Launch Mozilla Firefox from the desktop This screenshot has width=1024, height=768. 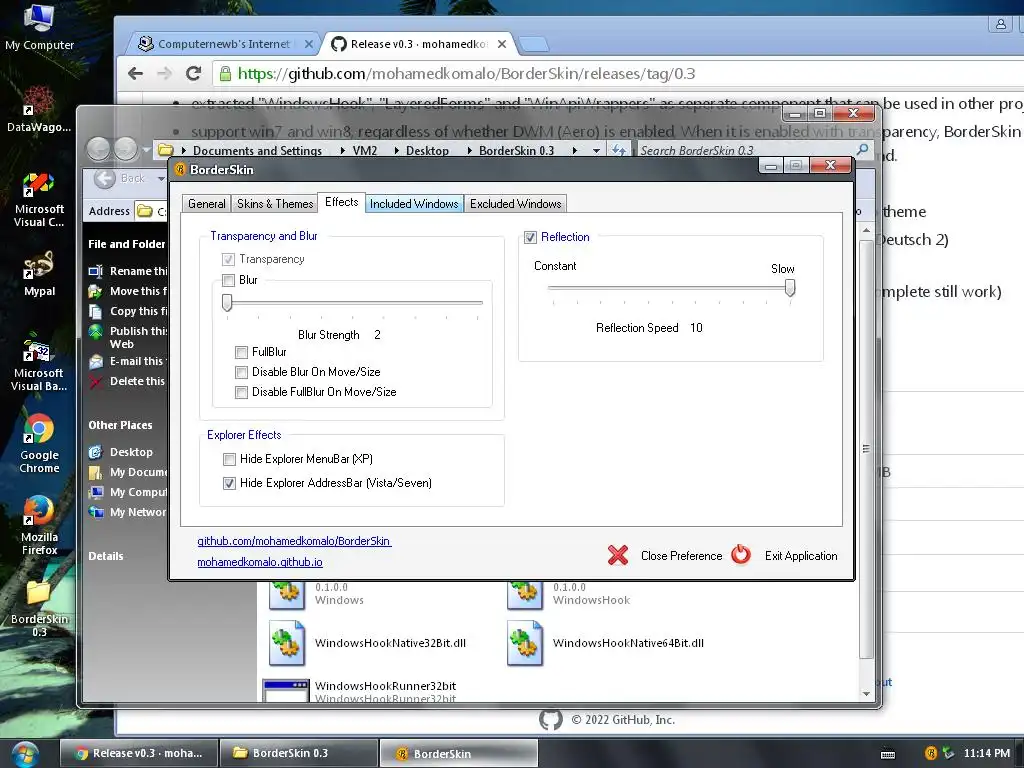click(x=39, y=526)
